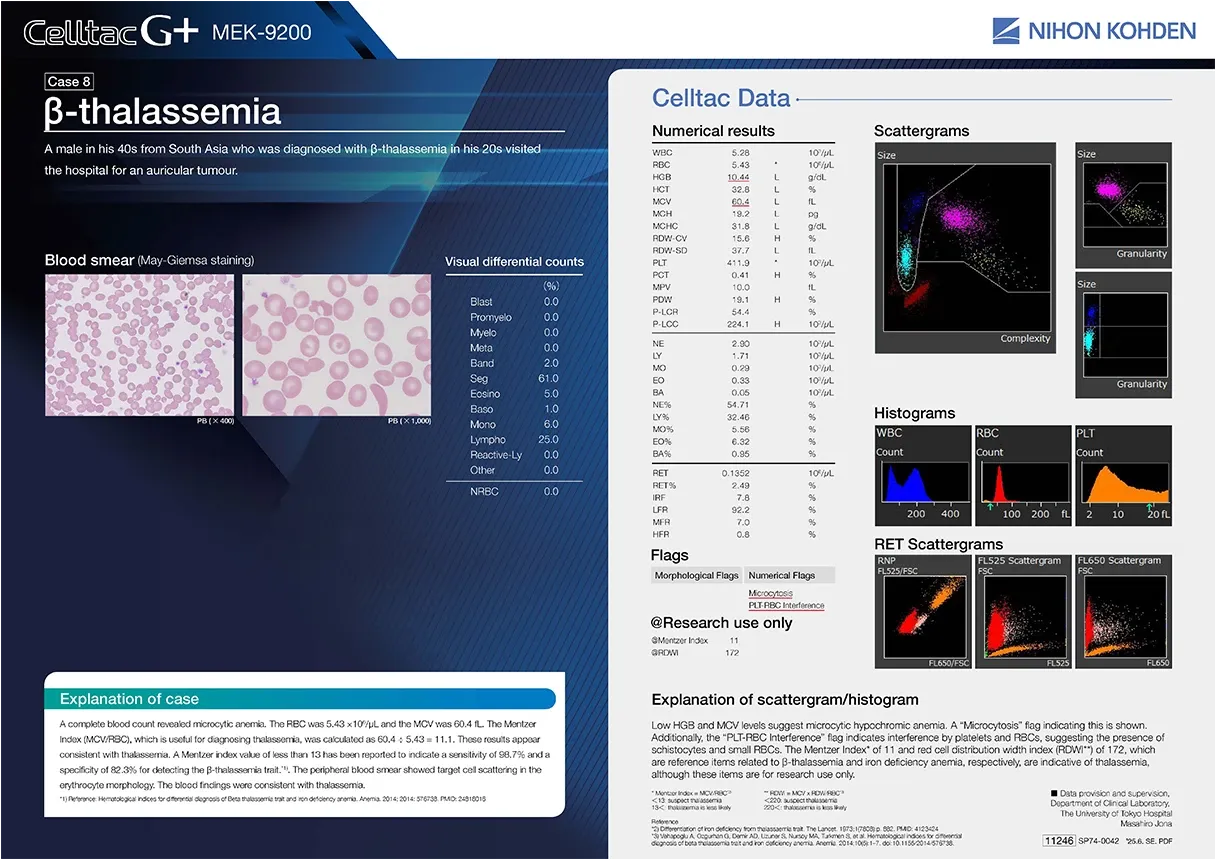Click the Visual differential counts heading

(514, 262)
